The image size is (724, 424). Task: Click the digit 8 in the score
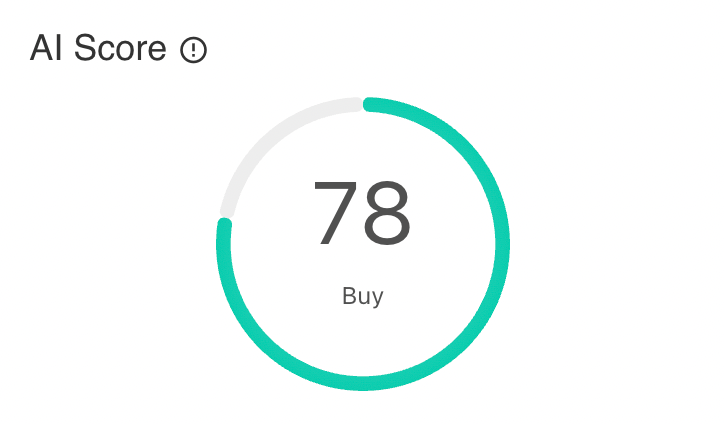tap(386, 213)
